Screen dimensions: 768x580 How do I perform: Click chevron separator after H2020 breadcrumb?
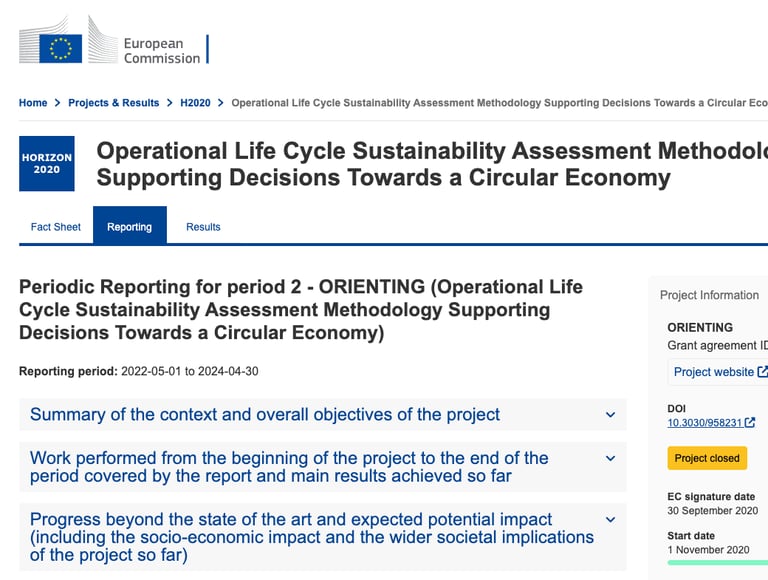221,103
